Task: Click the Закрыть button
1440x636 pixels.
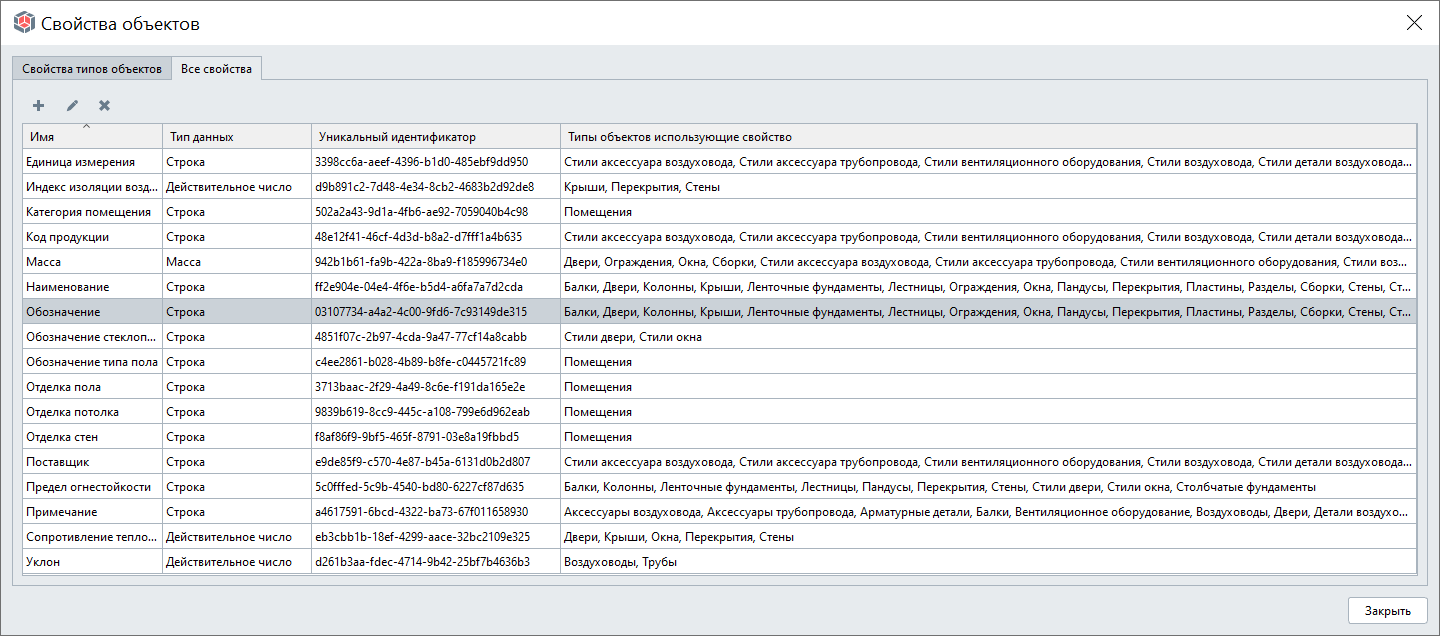Action: [x=1387, y=611]
